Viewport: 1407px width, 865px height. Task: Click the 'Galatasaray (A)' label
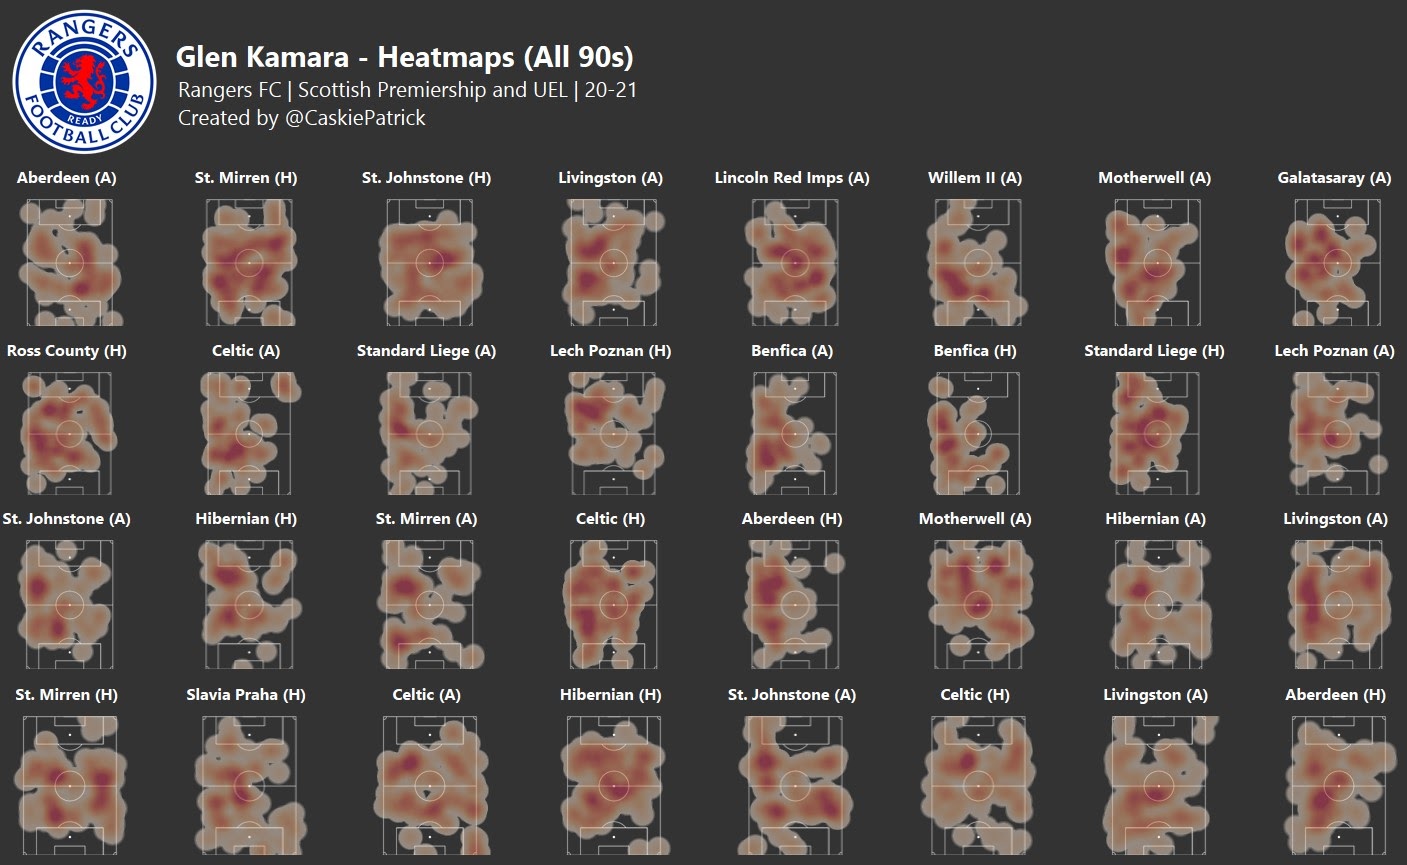pyautogui.click(x=1334, y=178)
